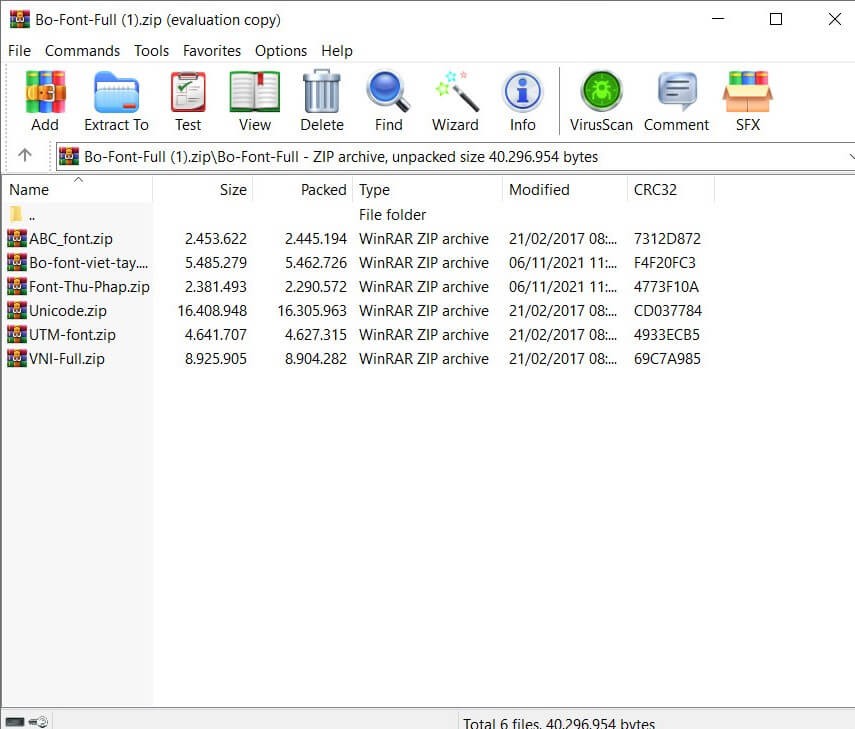This screenshot has height=729, width=855.
Task: Click the View book icon
Action: click(255, 101)
